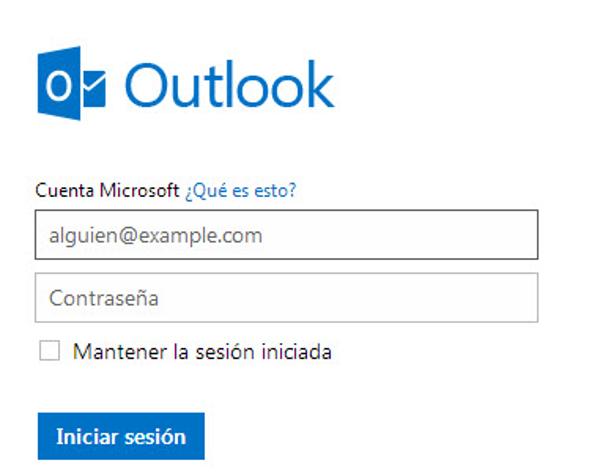Open the "¿Qué es esto?" help link
Image resolution: width=600 pixels, height=474 pixels.
click(x=241, y=190)
